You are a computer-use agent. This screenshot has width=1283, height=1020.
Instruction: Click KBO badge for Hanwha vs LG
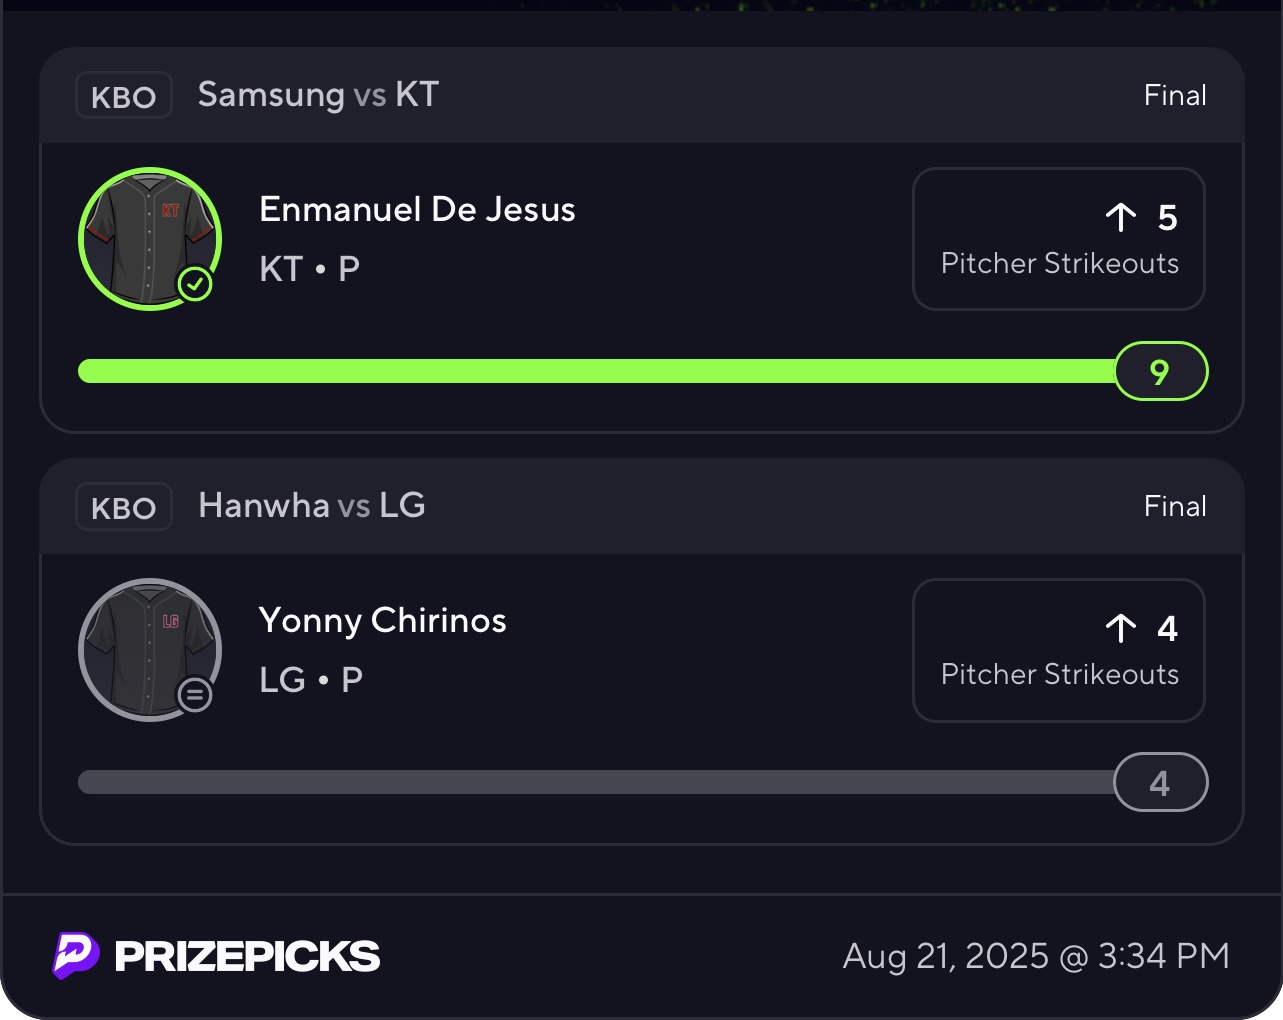124,507
